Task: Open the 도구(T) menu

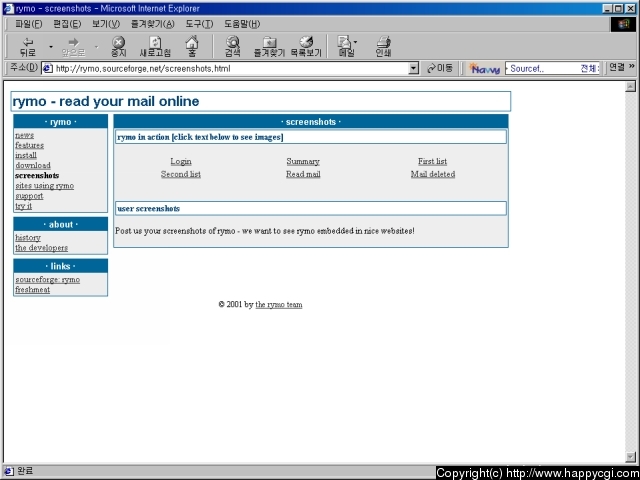Action: (x=199, y=24)
